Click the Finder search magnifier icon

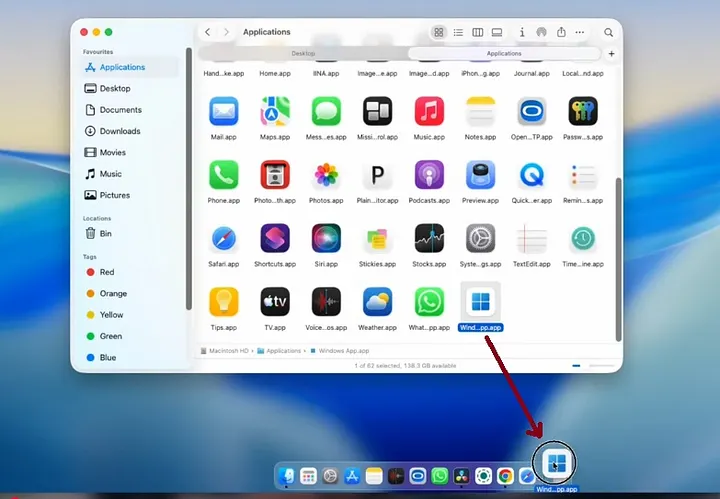pyautogui.click(x=608, y=32)
